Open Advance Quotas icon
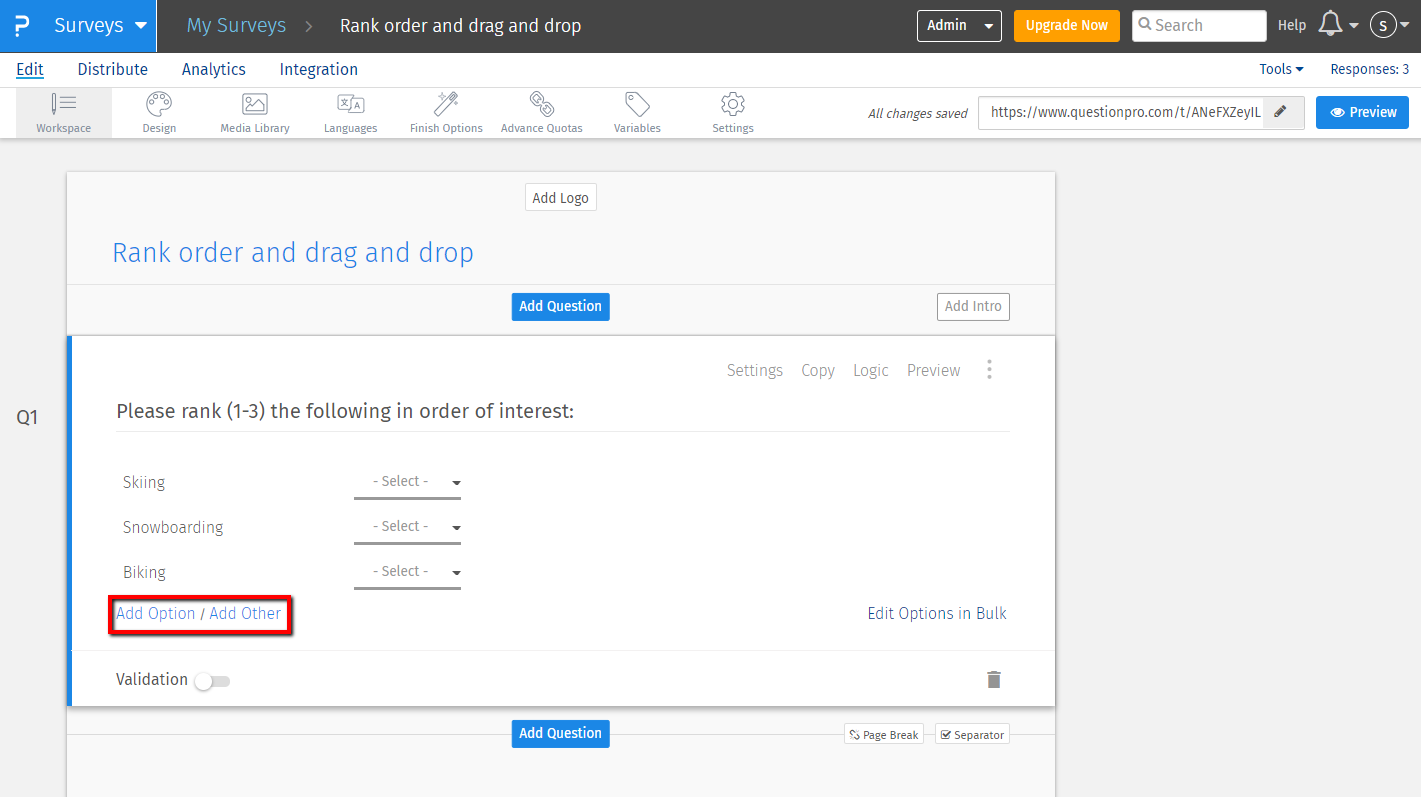Viewport: 1421px width, 797px height. (541, 104)
